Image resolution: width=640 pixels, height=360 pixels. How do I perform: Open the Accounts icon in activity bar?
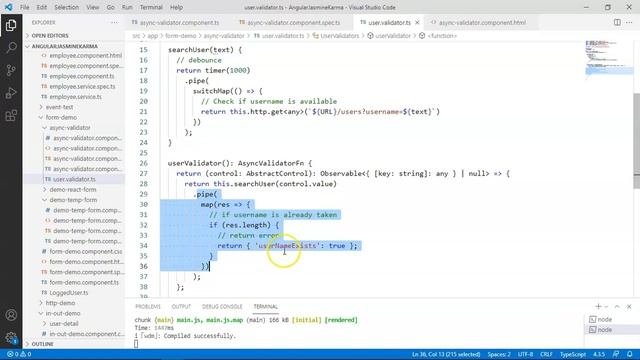11,315
